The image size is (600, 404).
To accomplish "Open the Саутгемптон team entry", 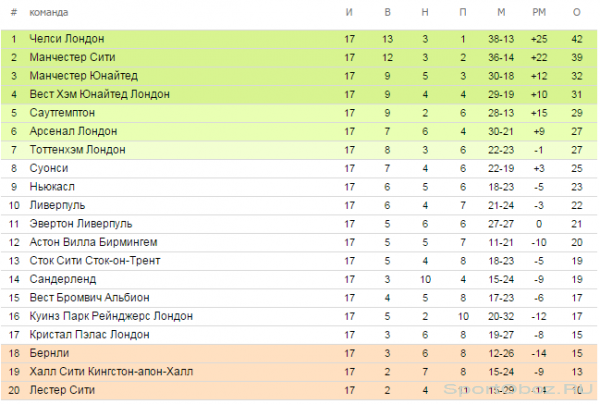I will pyautogui.click(x=62, y=113).
